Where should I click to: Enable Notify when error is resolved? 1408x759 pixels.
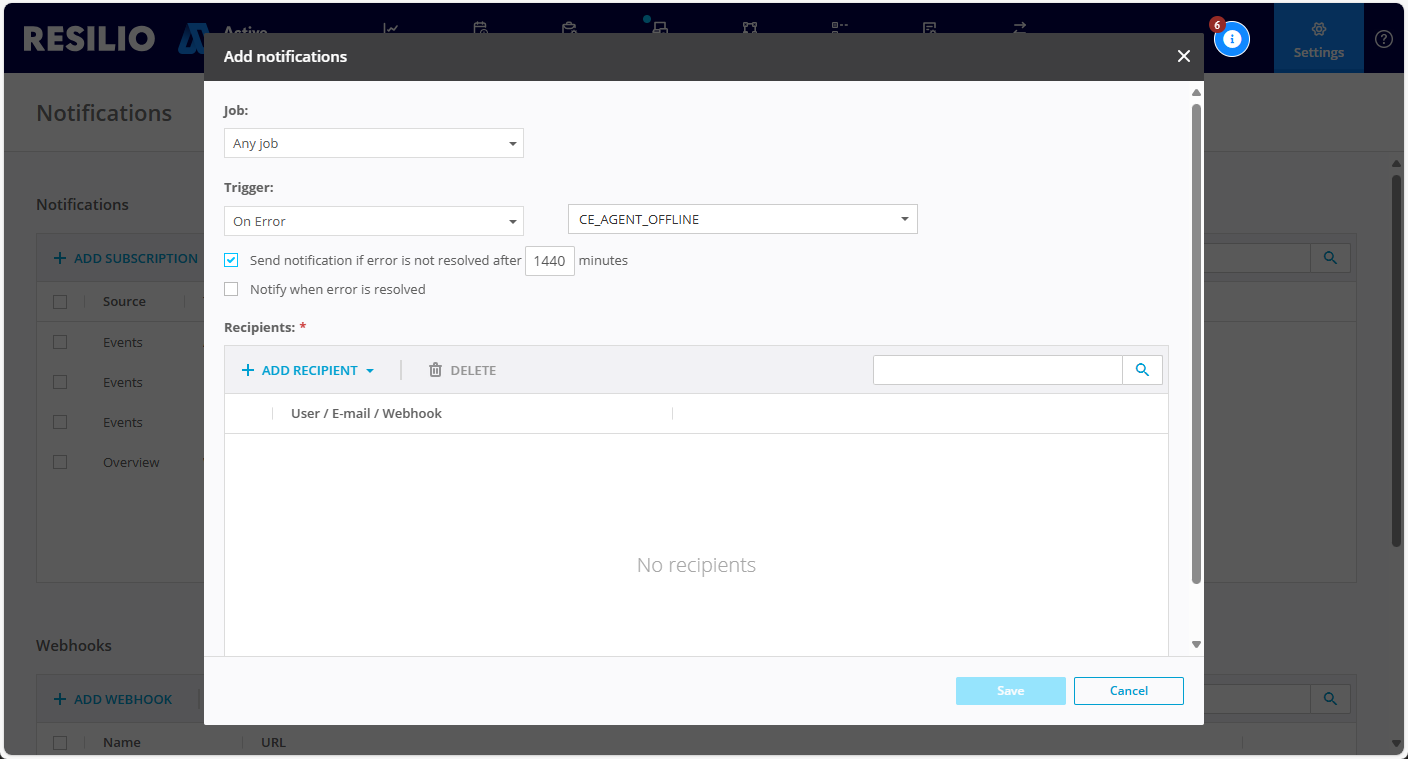[x=231, y=289]
